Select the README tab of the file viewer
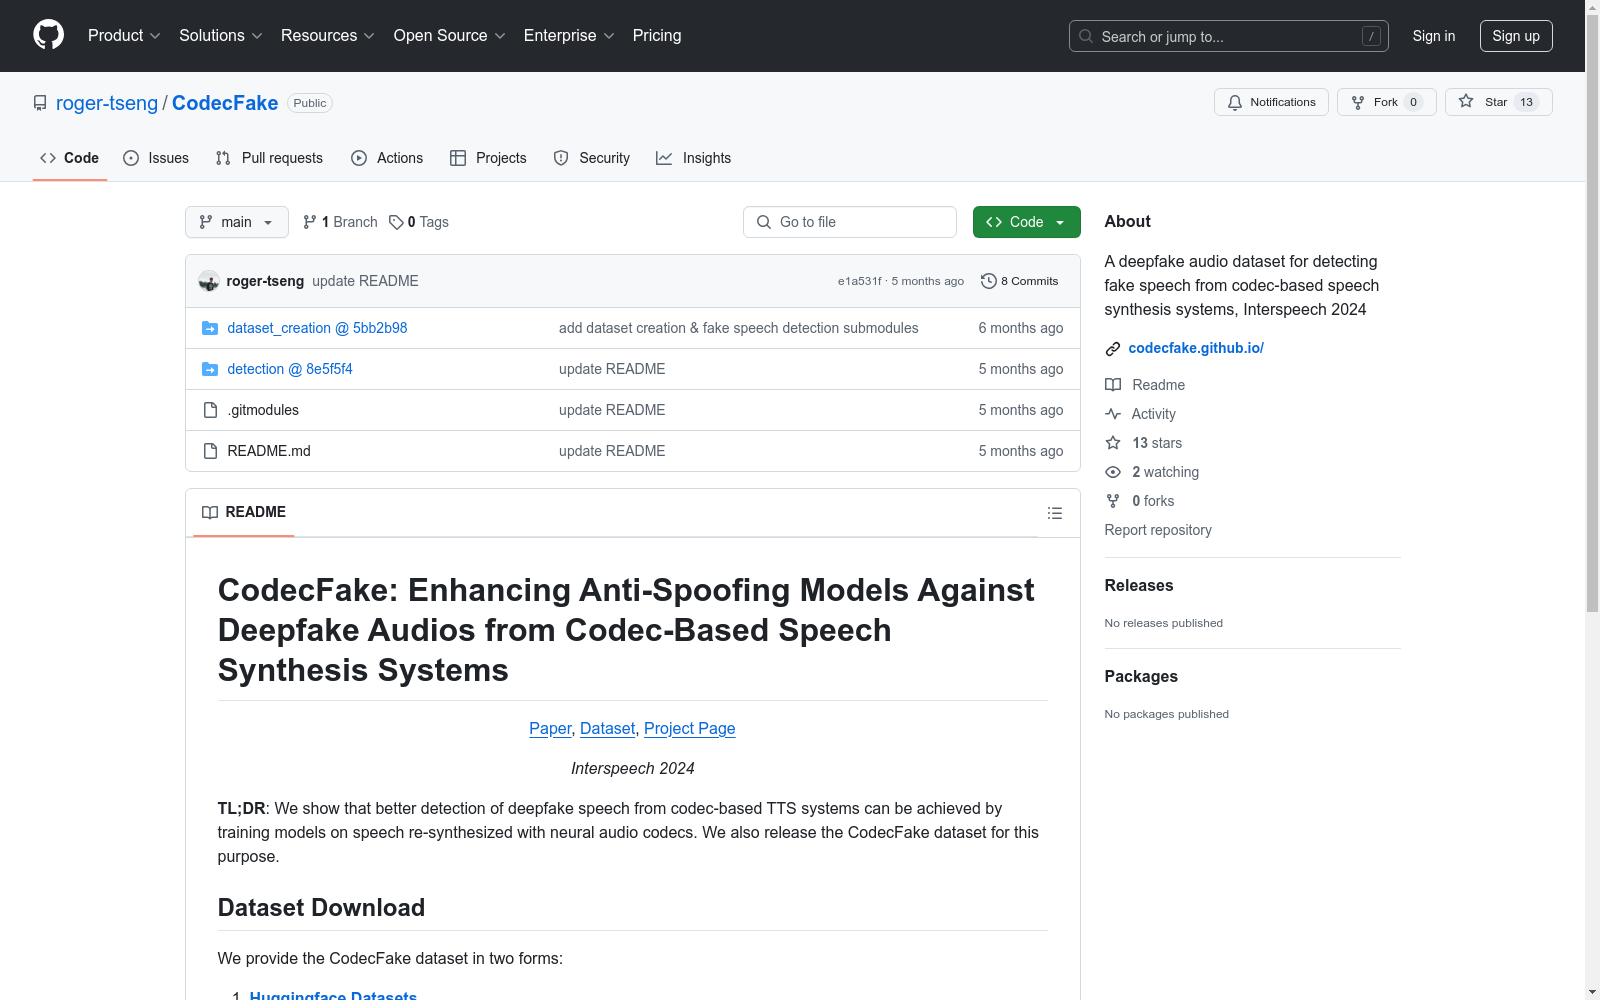 tap(244, 512)
